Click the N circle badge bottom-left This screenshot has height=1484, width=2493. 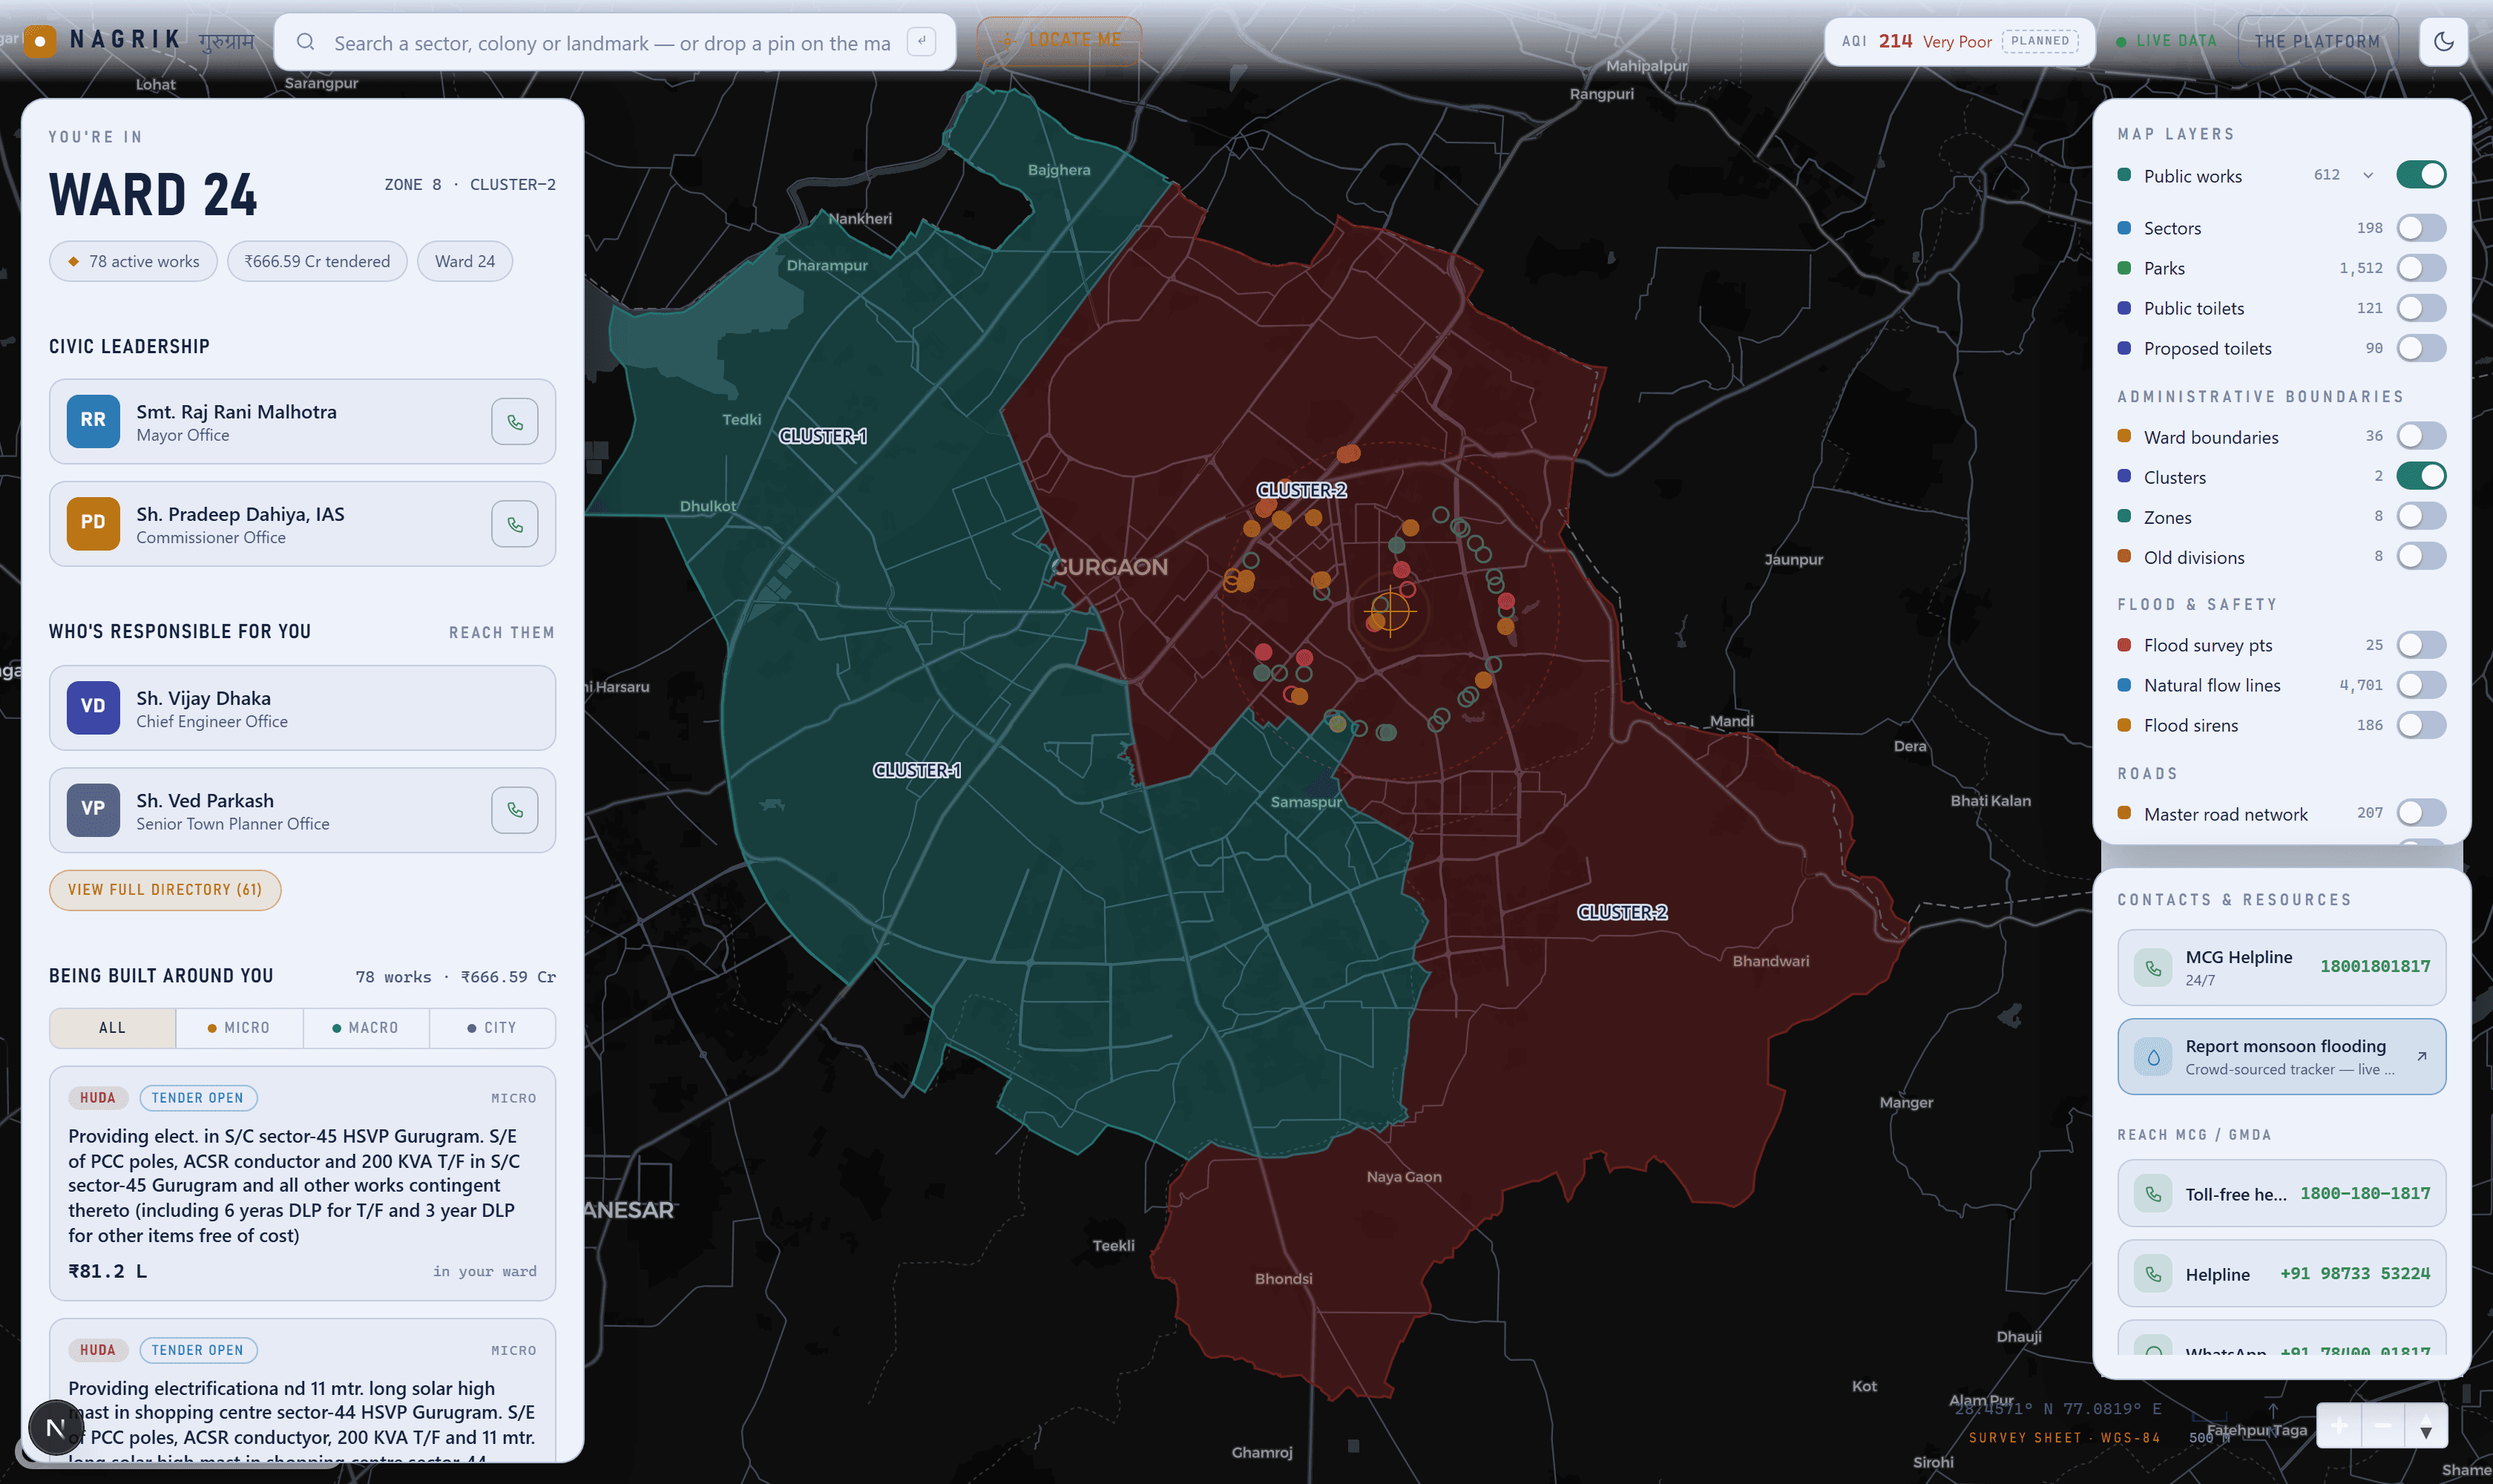(x=55, y=1427)
